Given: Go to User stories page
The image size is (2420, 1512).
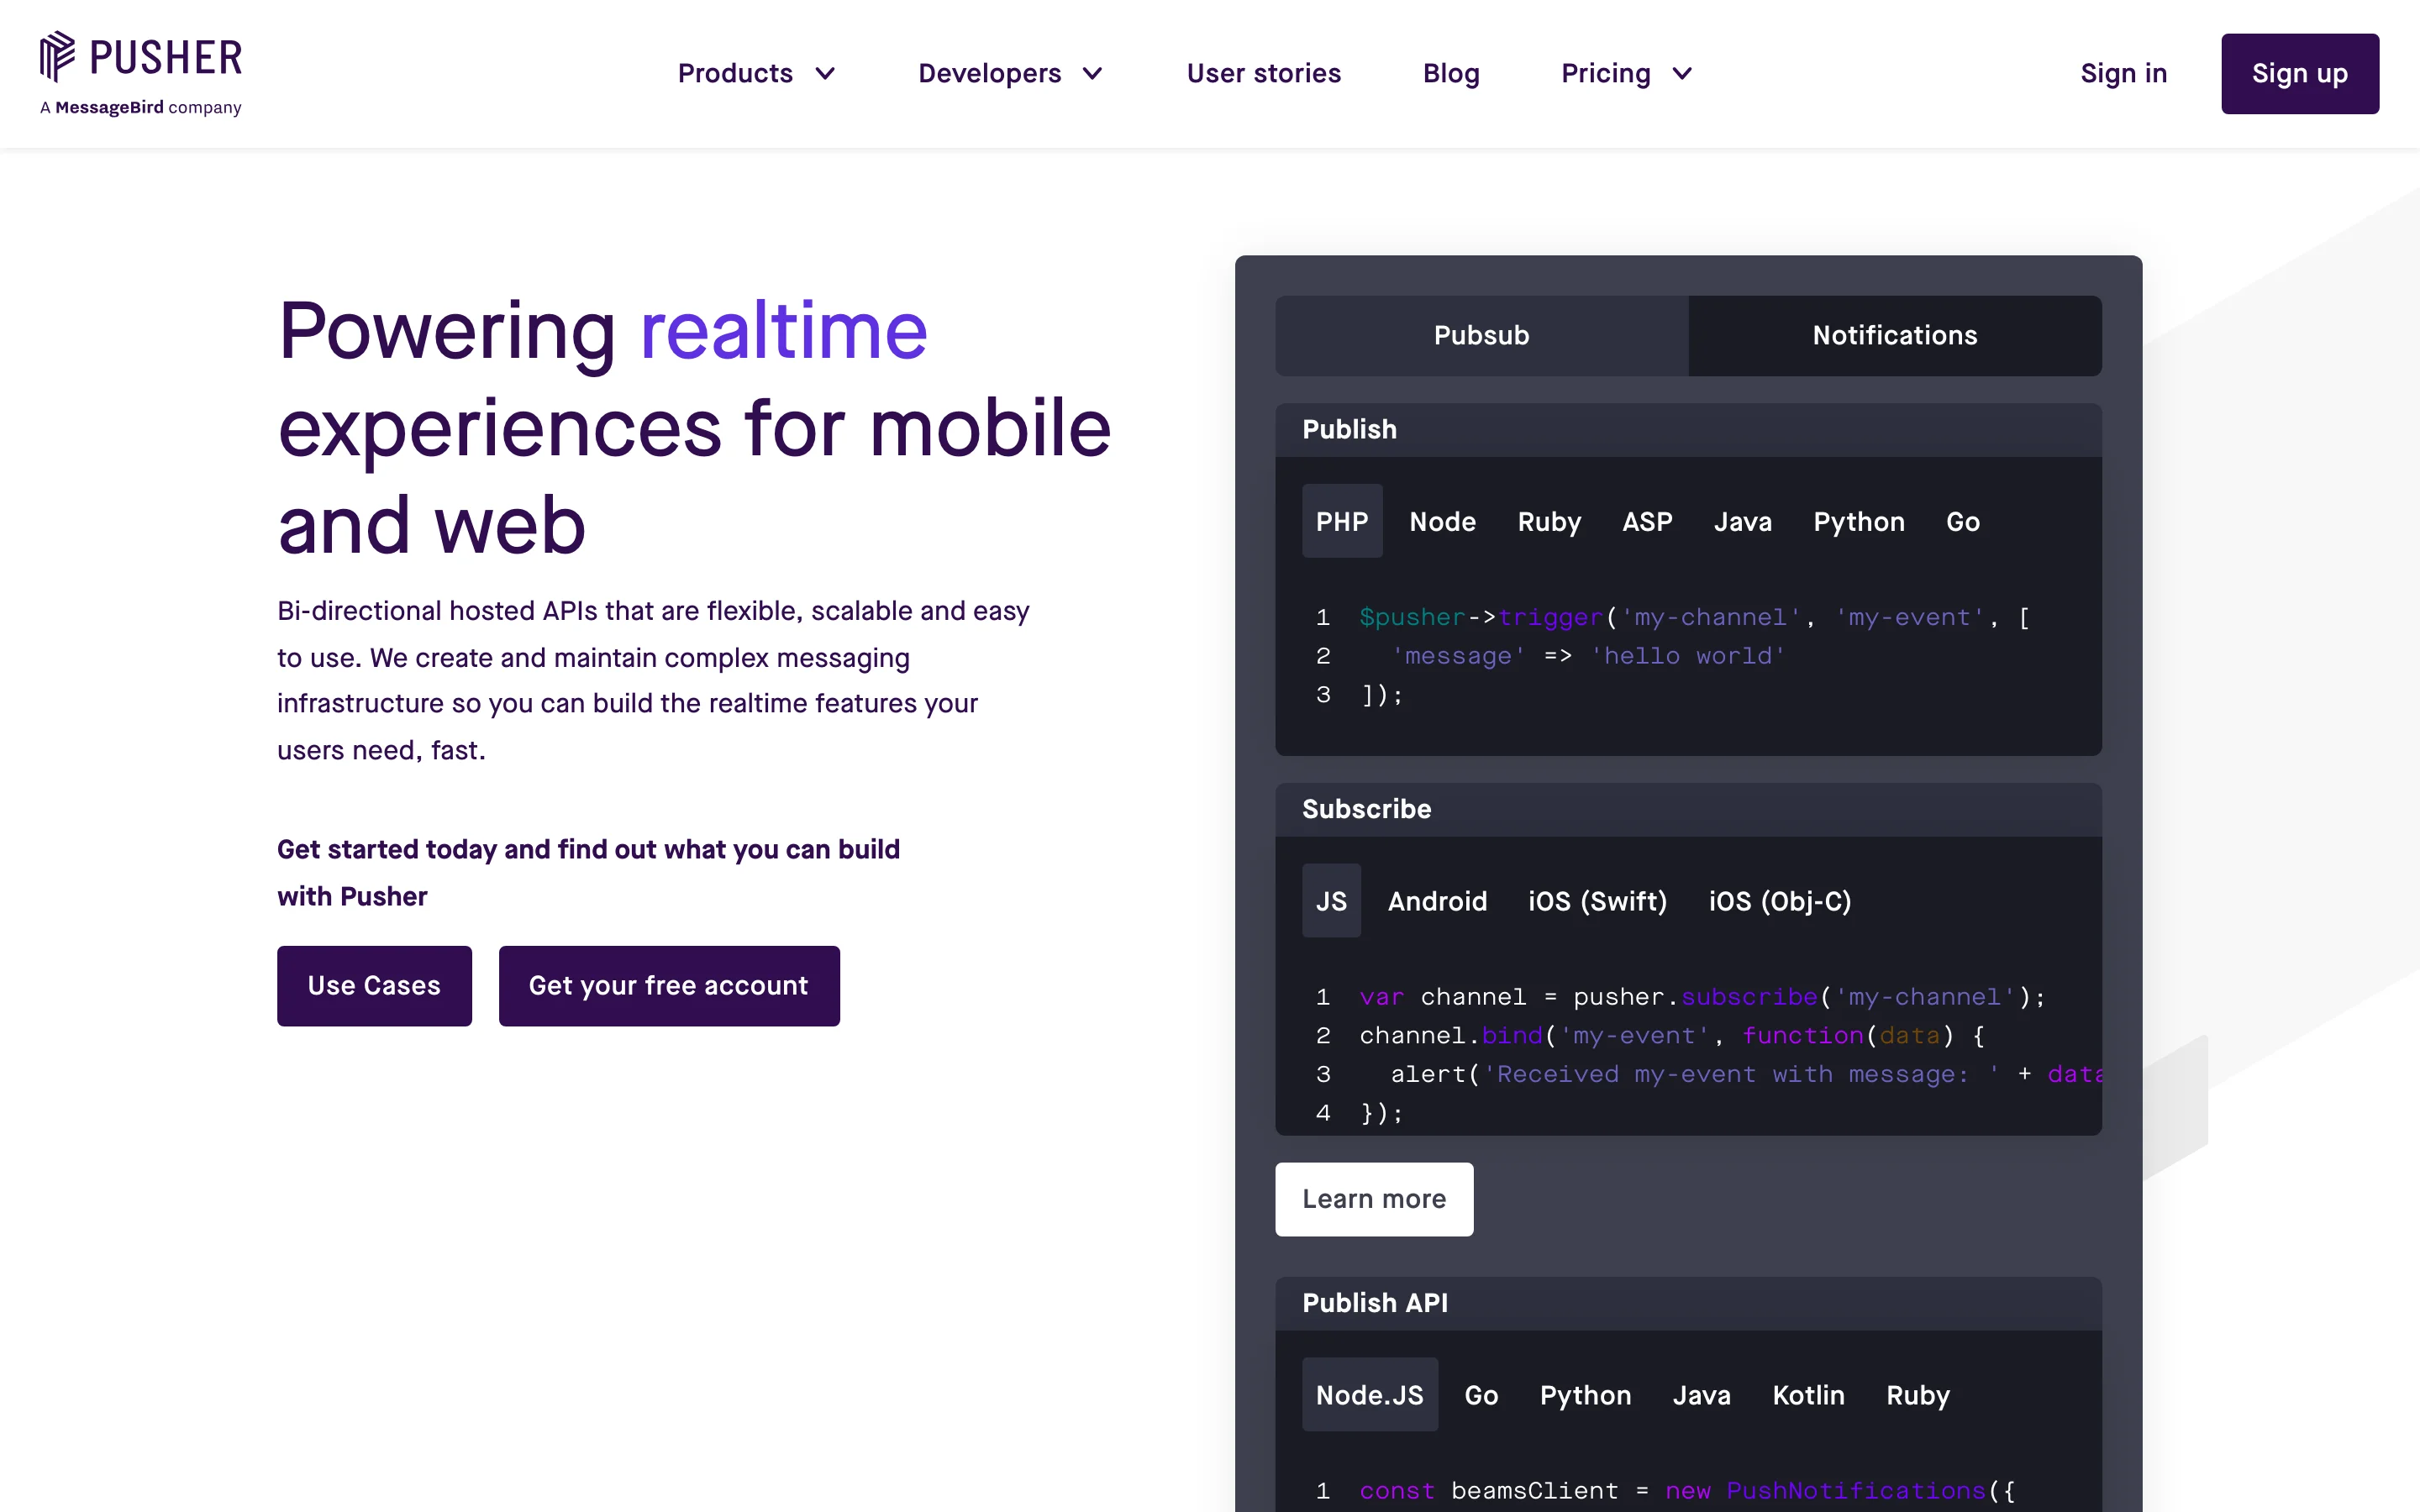Looking at the screenshot, I should coord(1263,74).
